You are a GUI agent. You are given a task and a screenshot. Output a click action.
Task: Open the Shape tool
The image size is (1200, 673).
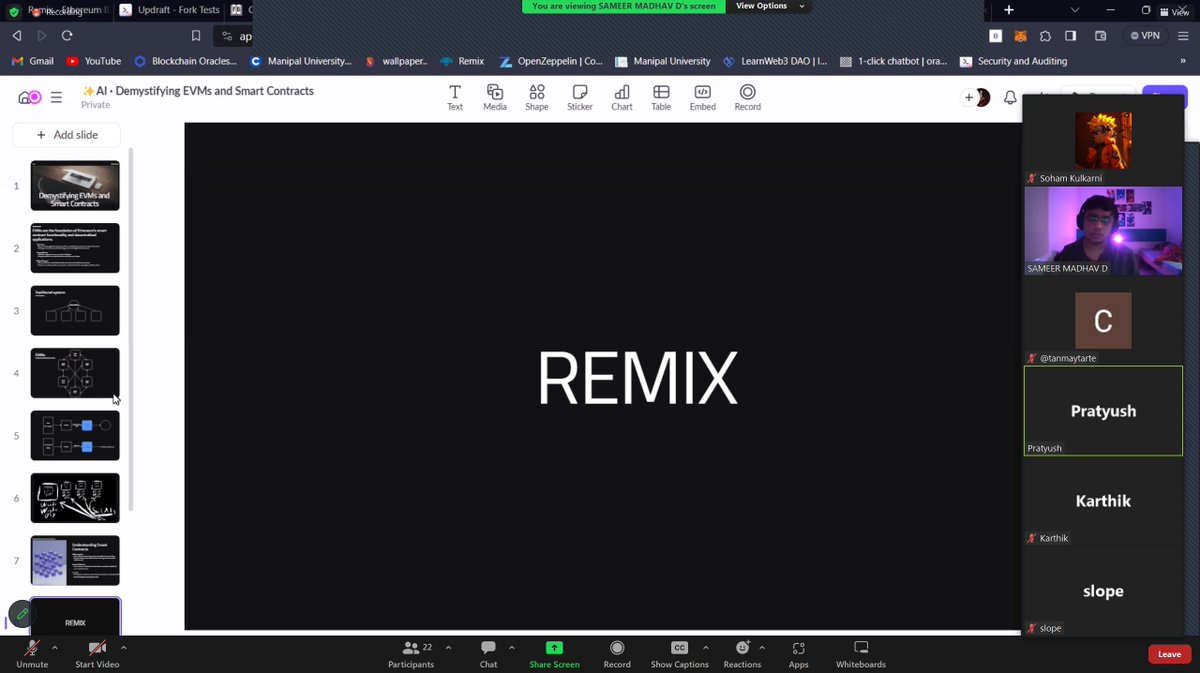click(x=537, y=96)
